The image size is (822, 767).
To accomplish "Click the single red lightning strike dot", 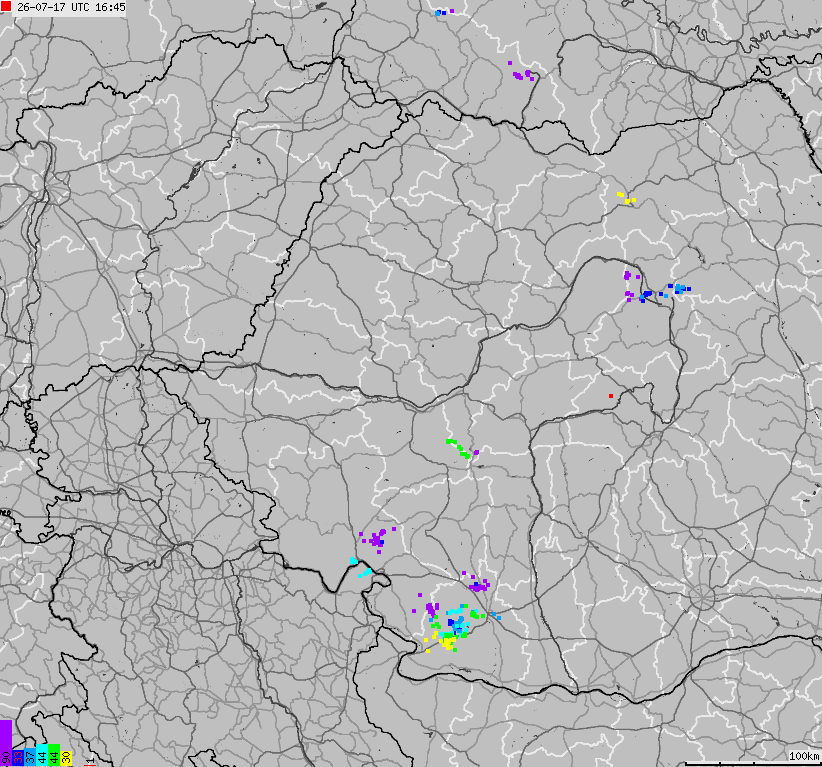I will click(611, 396).
